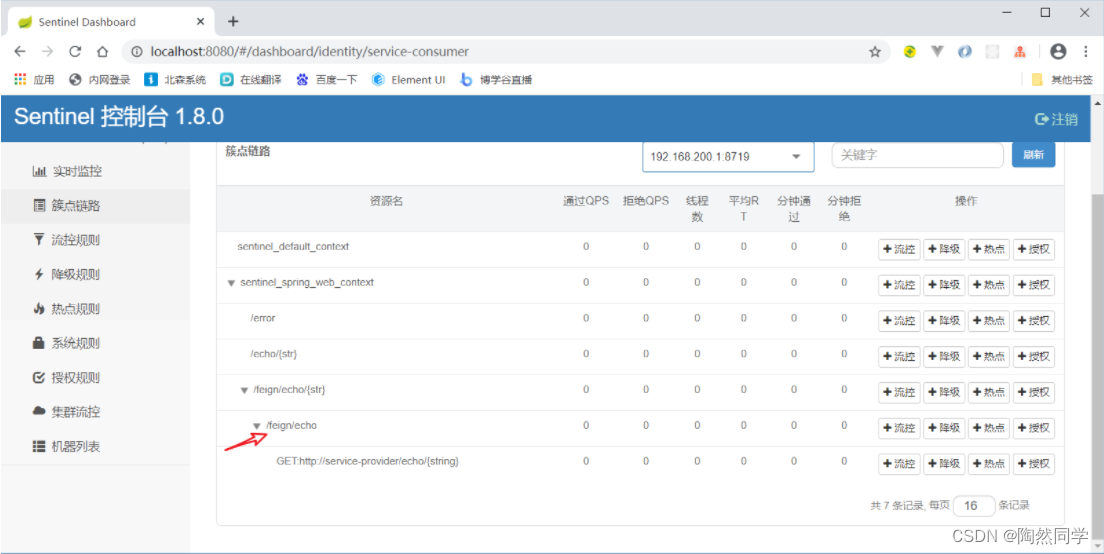The image size is (1104, 554).
Task: Add 授权 rule for /feign/echo row
Action: pyautogui.click(x=1034, y=428)
